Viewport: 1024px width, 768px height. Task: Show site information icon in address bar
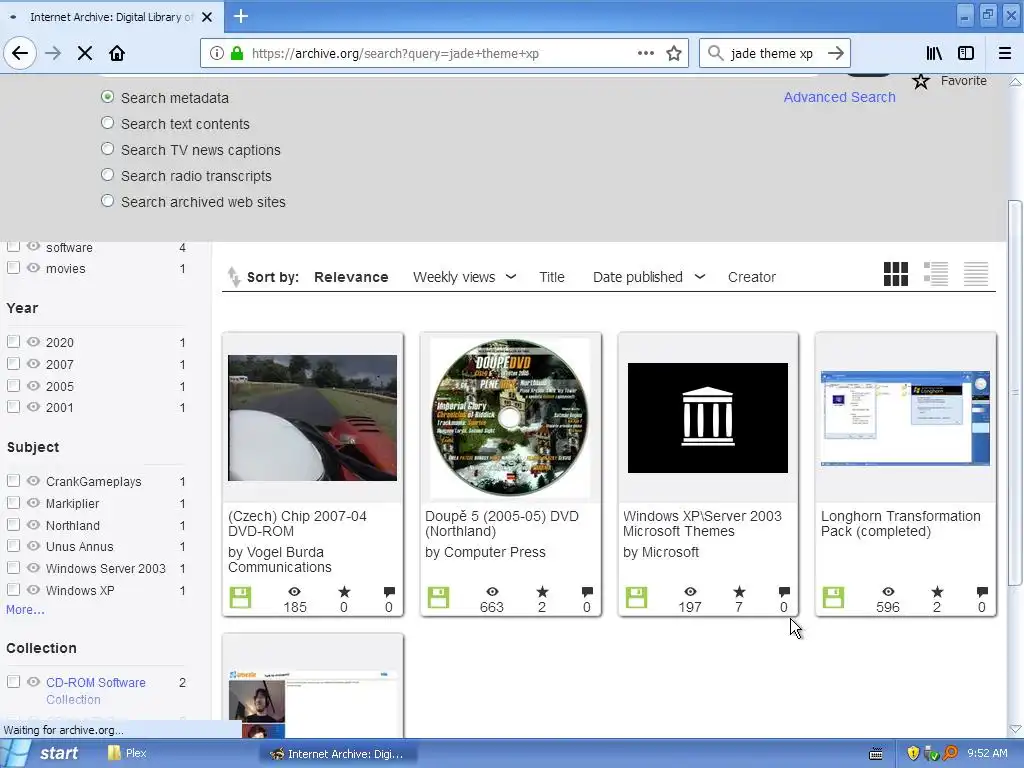click(x=217, y=54)
